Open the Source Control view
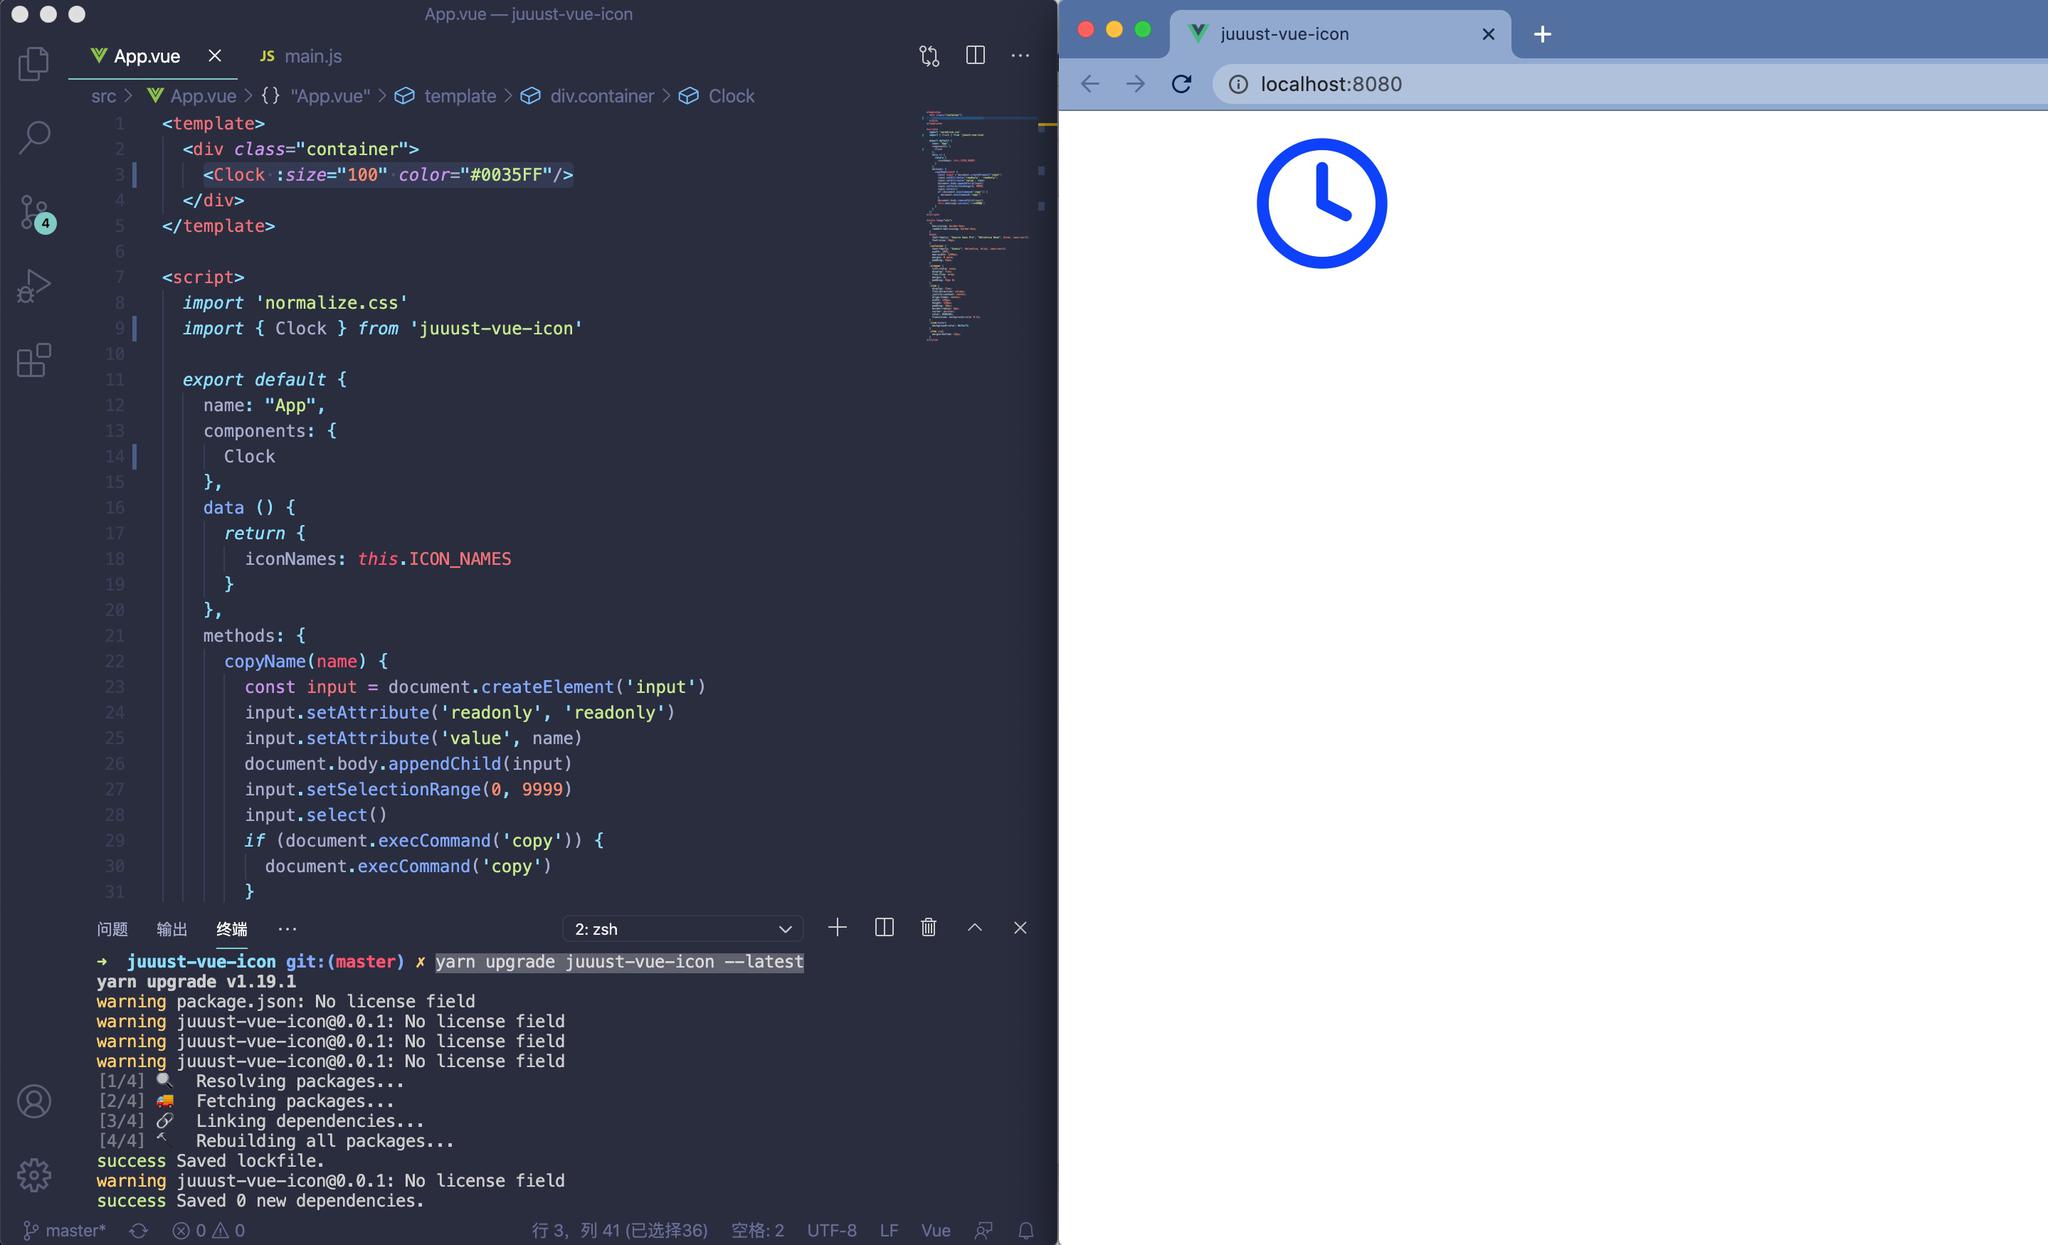 point(33,212)
